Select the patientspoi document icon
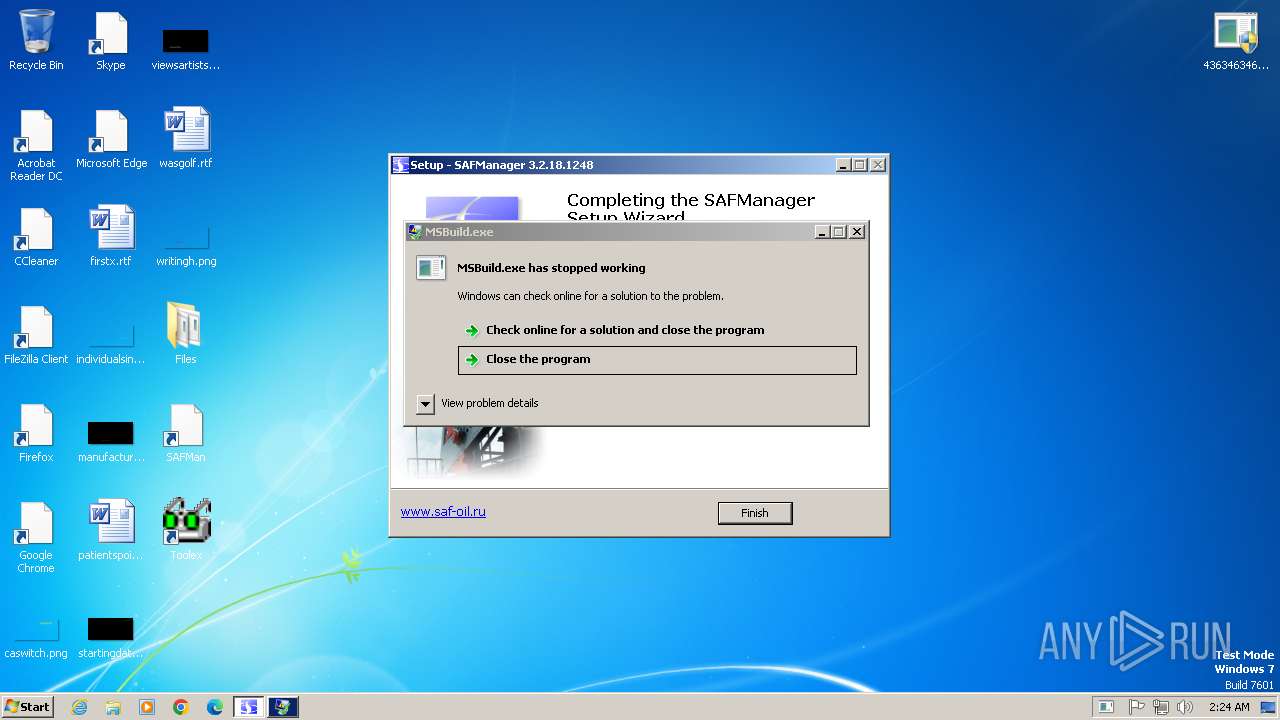The image size is (1280, 720). 110,531
